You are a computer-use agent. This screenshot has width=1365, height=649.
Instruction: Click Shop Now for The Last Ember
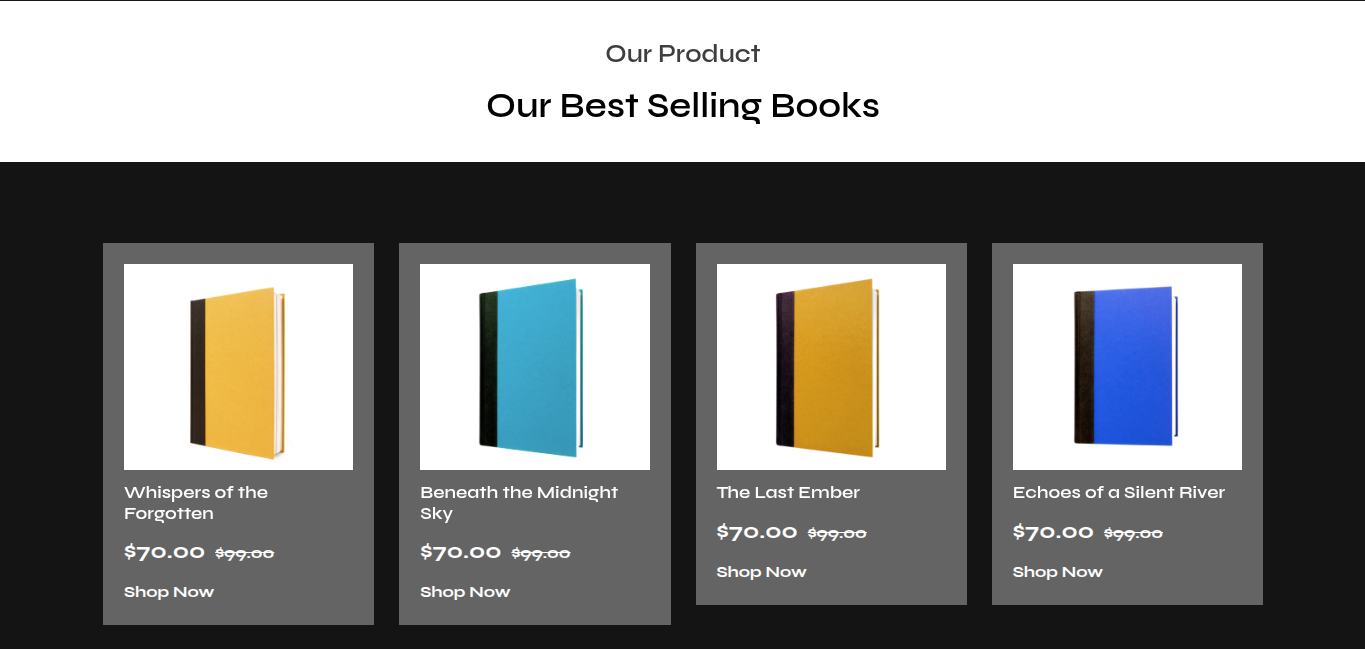point(761,572)
